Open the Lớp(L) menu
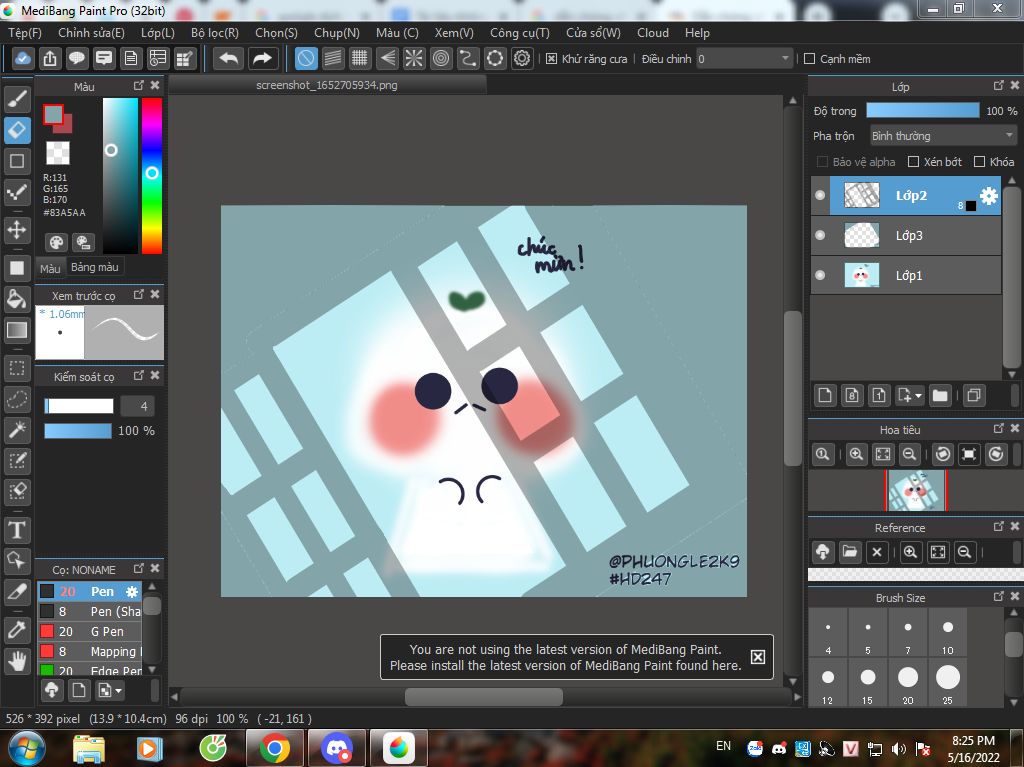This screenshot has width=1024, height=767. click(x=157, y=33)
